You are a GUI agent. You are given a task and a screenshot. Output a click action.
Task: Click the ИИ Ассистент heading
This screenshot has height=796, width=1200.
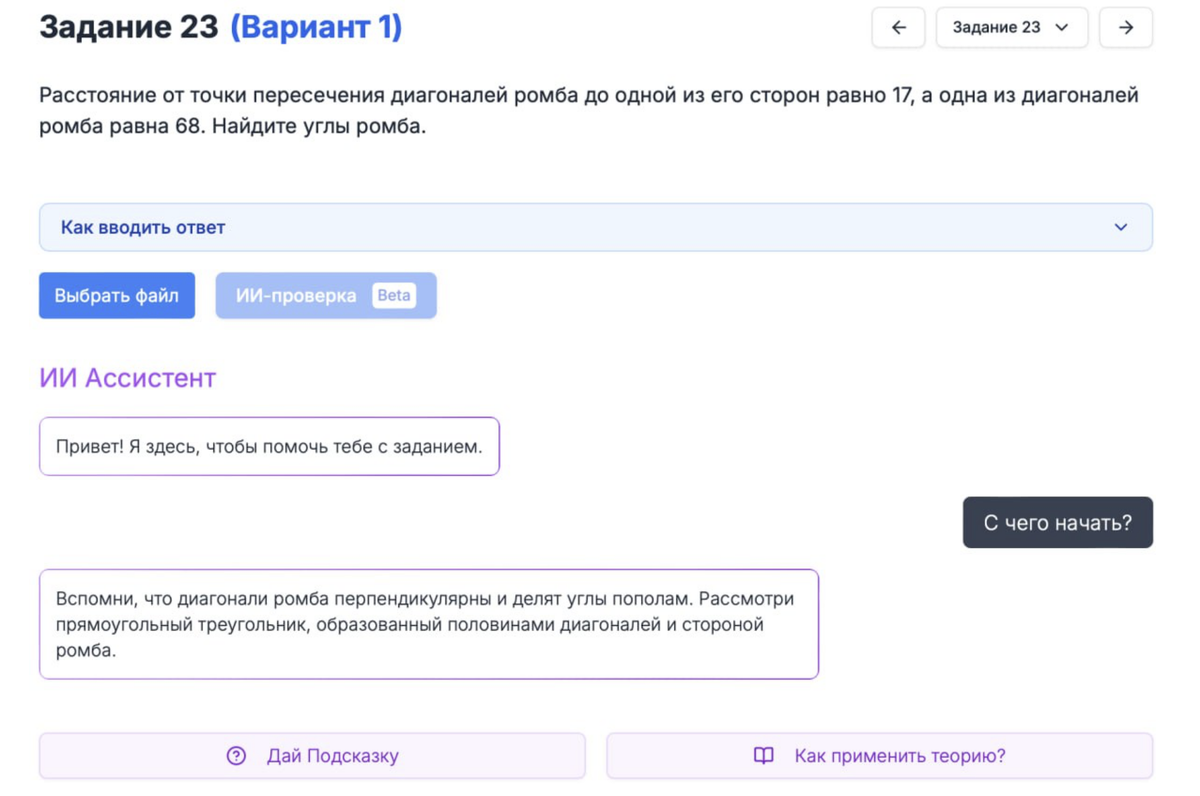[x=127, y=378]
